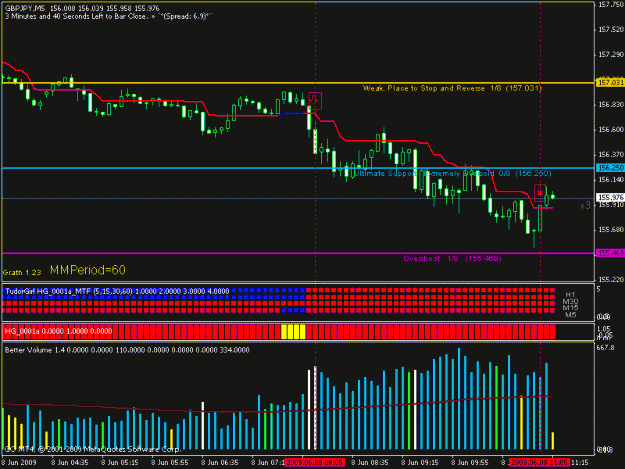
Task: Click the last yellow volume bar
Action: coord(553,441)
